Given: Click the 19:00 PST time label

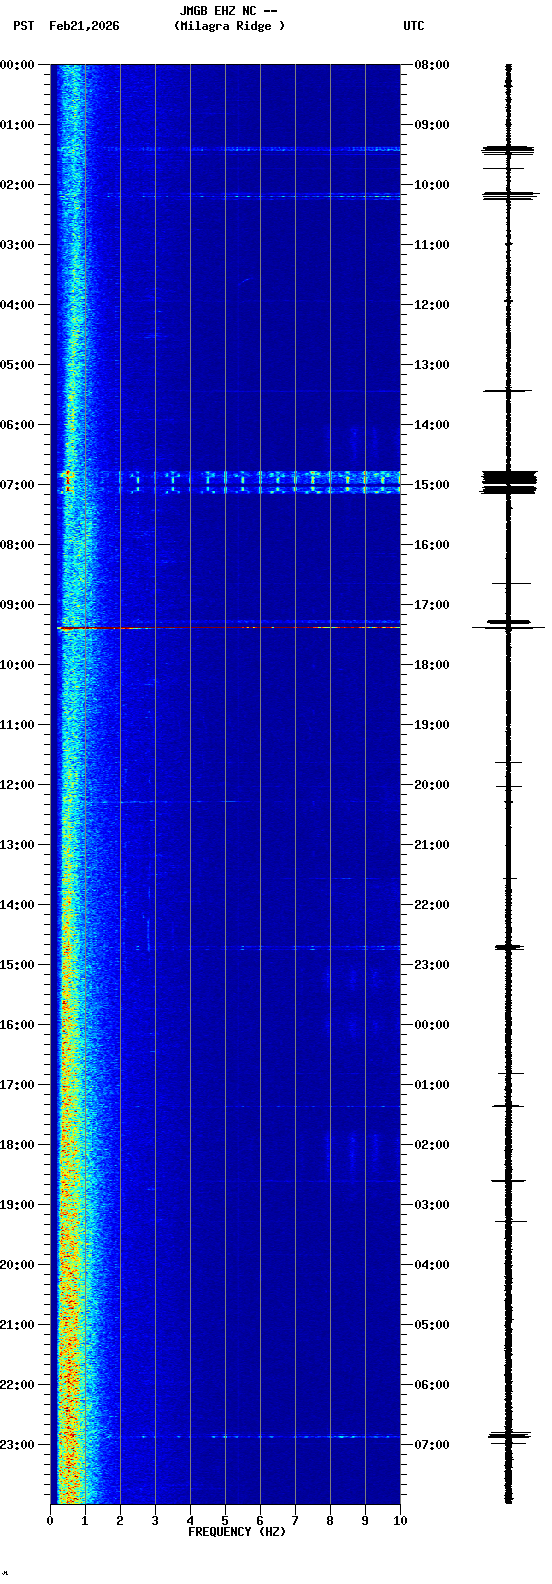Looking at the screenshot, I should pyautogui.click(x=18, y=1205).
